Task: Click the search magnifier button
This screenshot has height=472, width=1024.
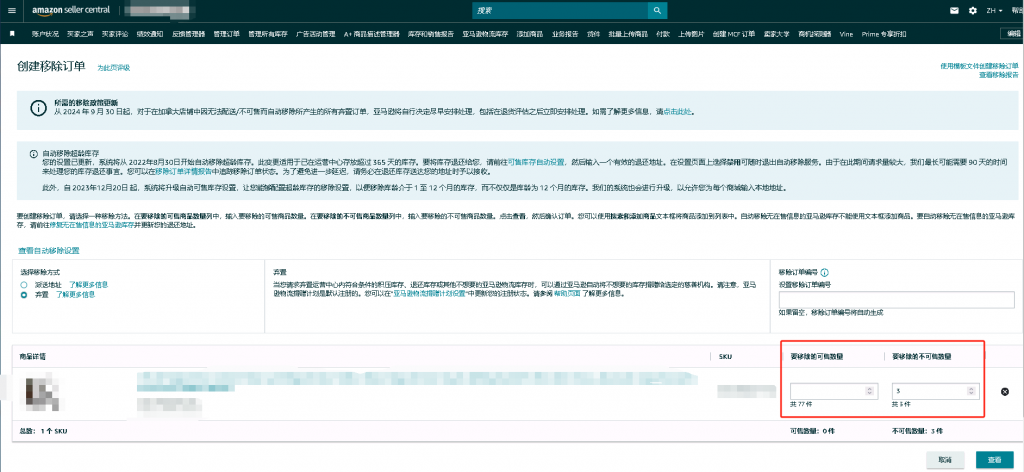Action: coord(656,10)
